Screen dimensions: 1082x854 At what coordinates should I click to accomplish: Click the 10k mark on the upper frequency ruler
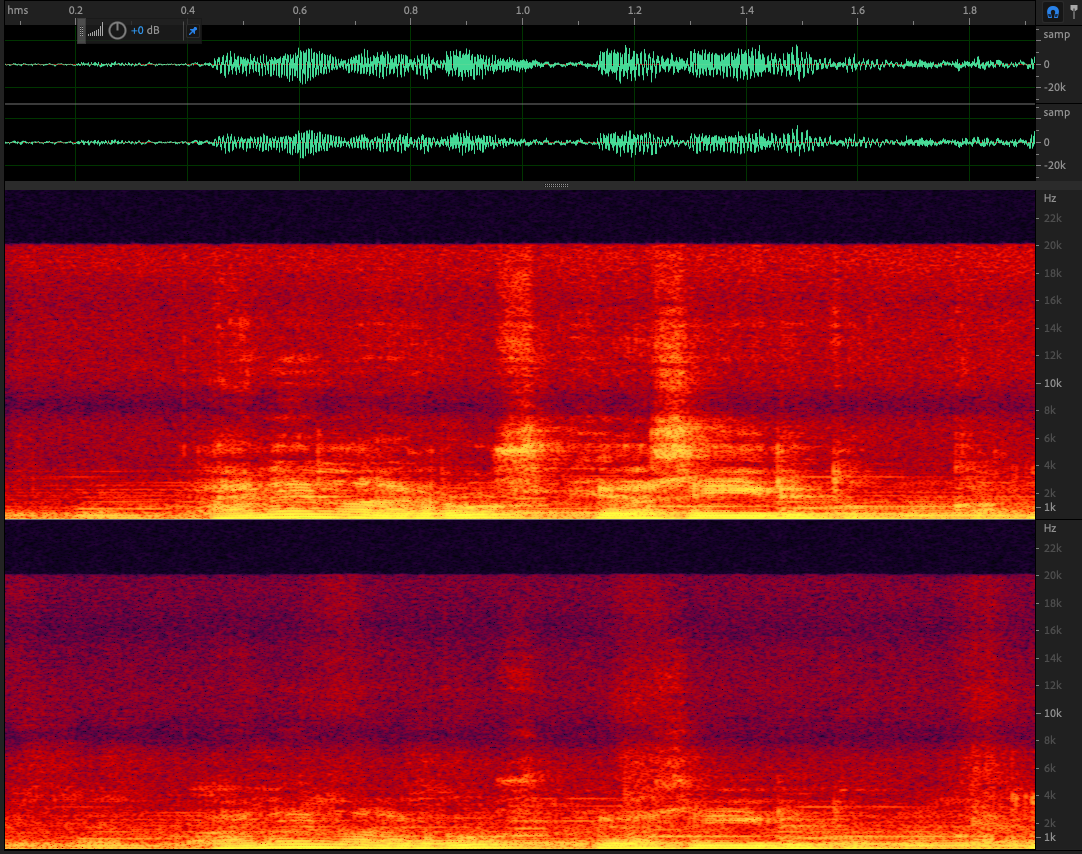(x=1052, y=383)
